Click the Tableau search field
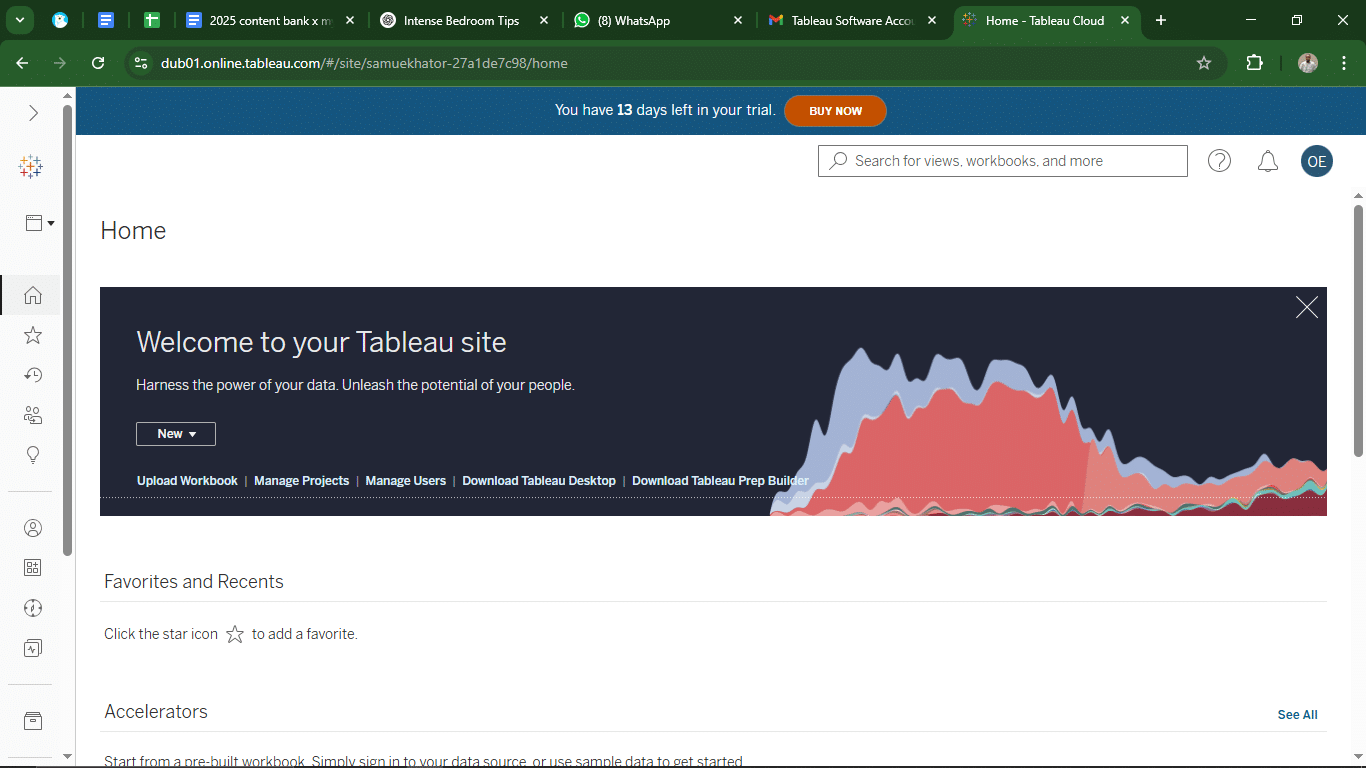This screenshot has height=768, width=1366. click(x=1003, y=161)
